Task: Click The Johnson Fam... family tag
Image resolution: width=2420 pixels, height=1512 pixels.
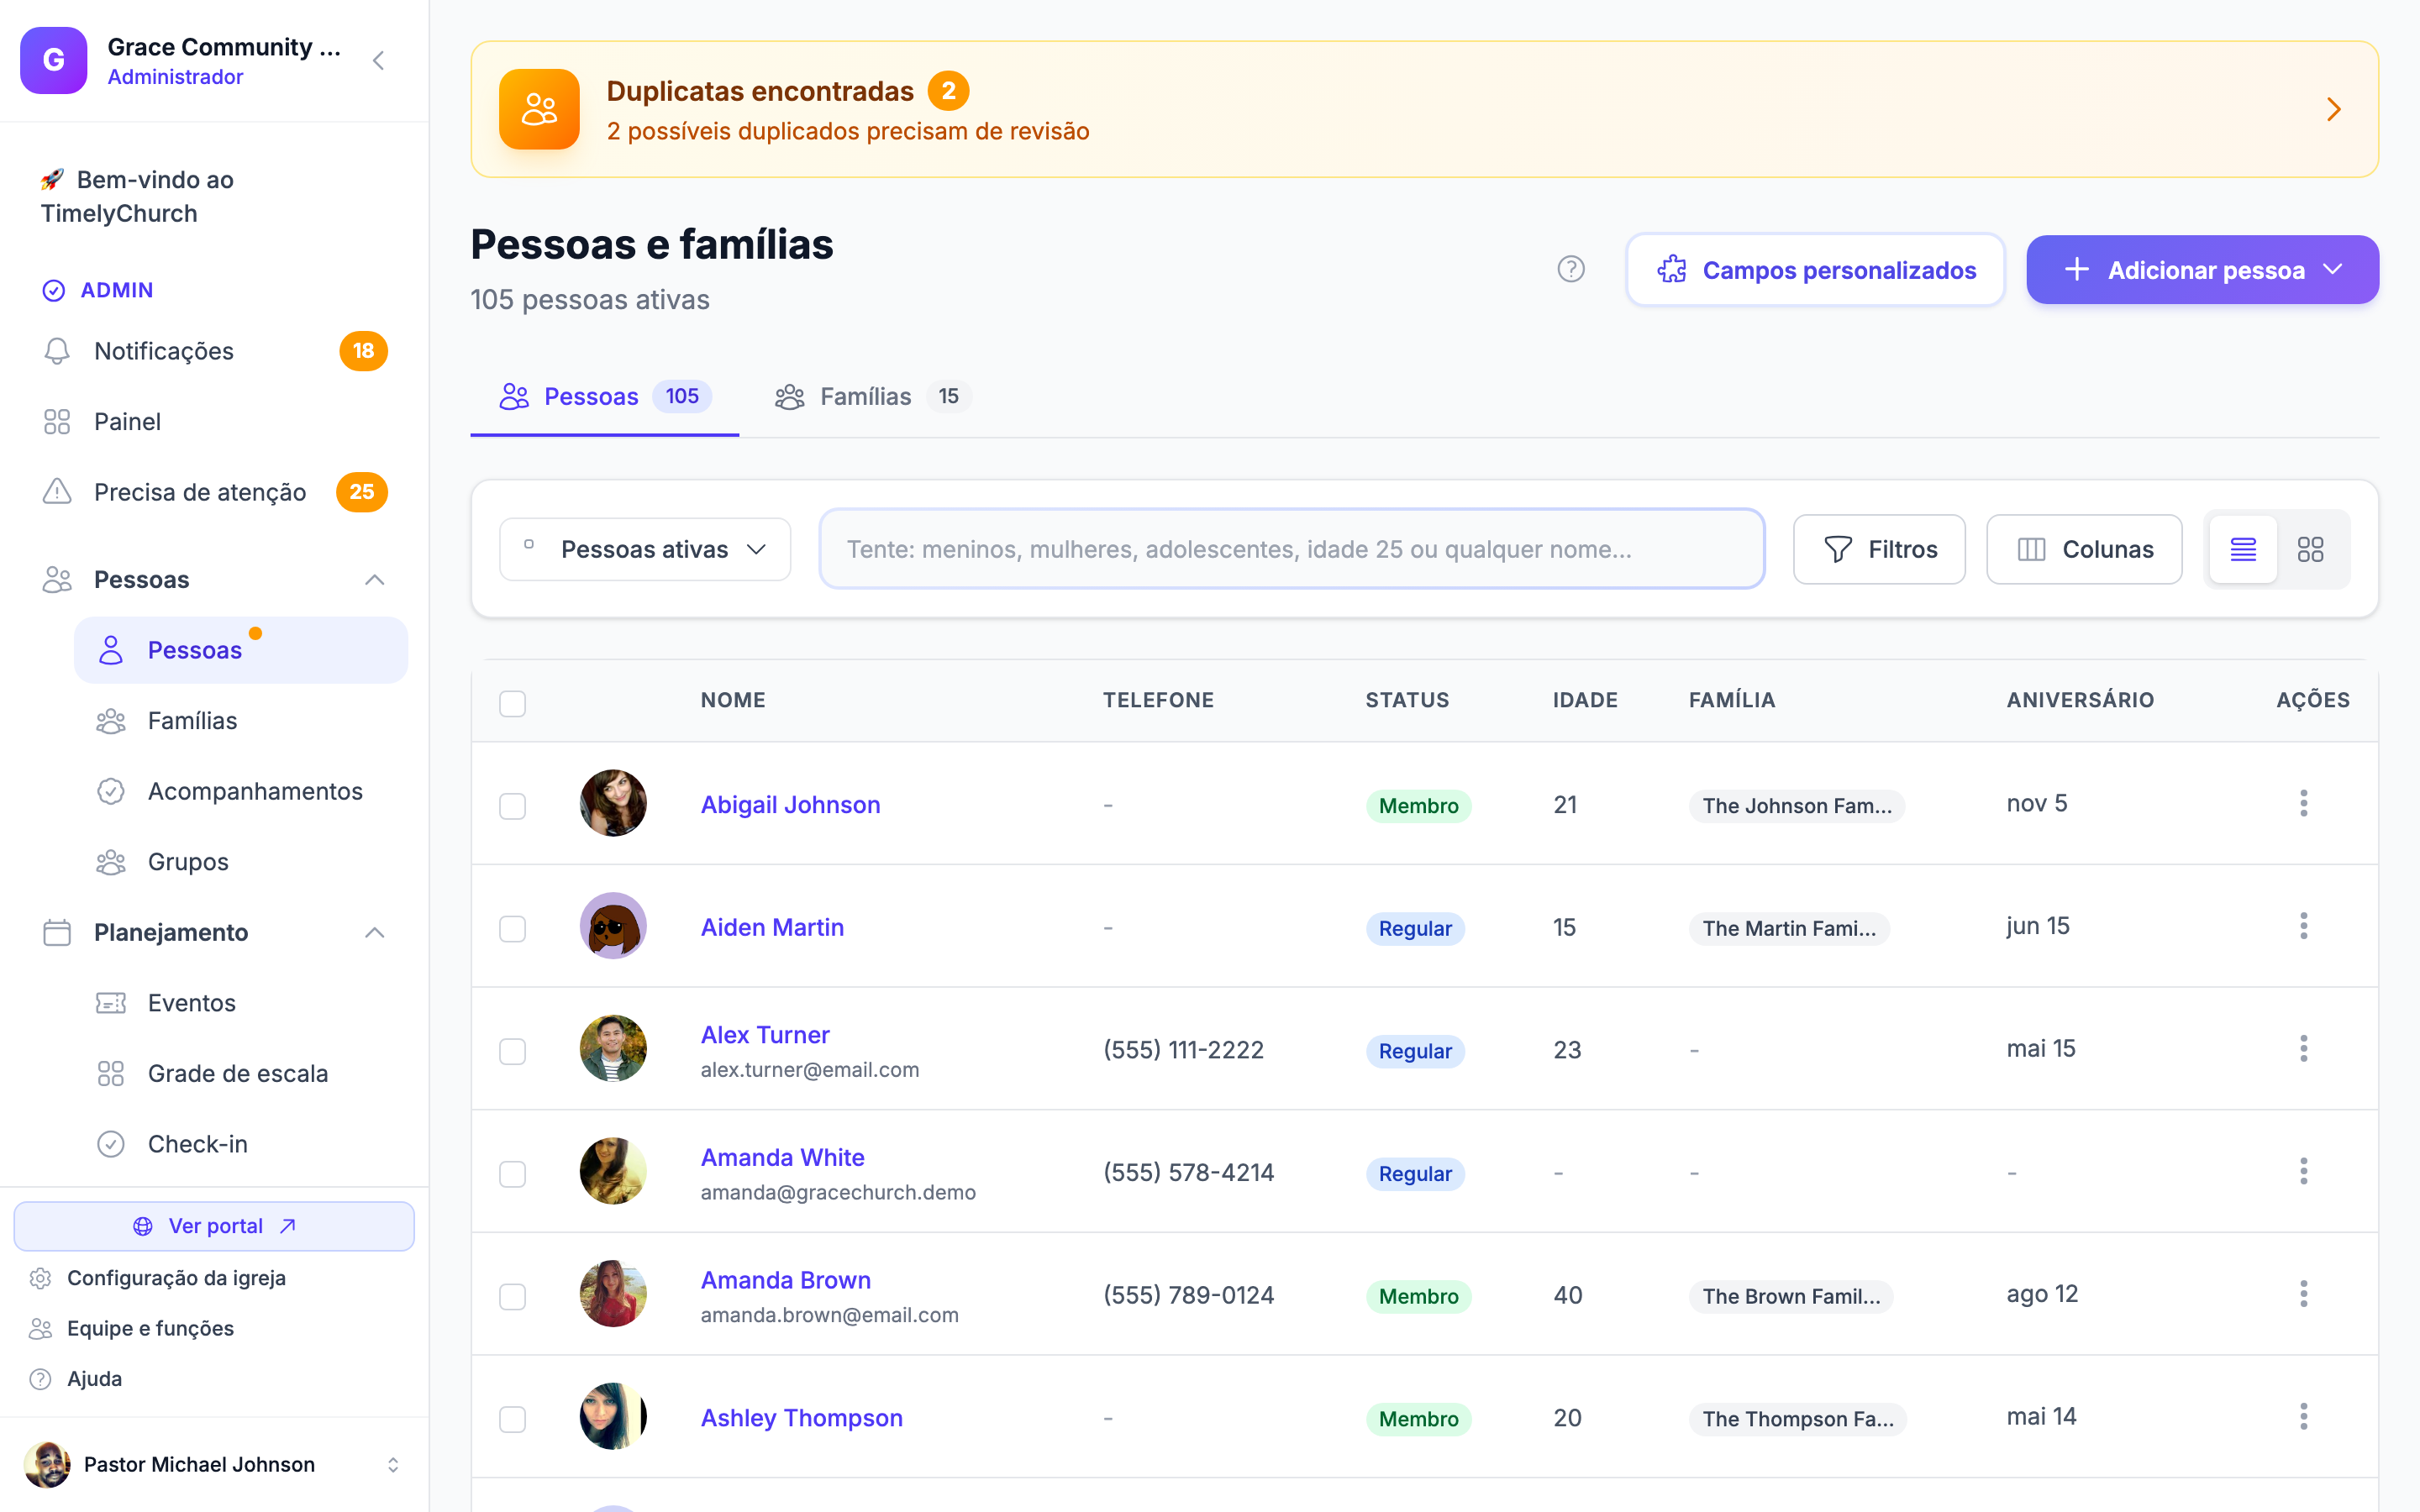Action: point(1796,806)
